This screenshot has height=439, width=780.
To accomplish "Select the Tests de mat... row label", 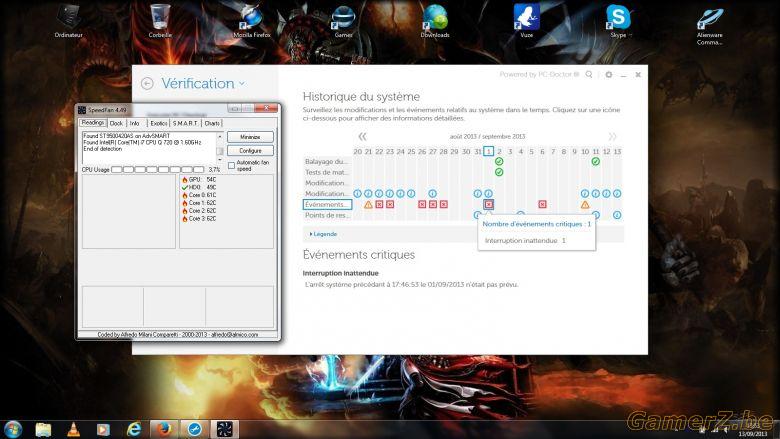I will click(x=326, y=172).
